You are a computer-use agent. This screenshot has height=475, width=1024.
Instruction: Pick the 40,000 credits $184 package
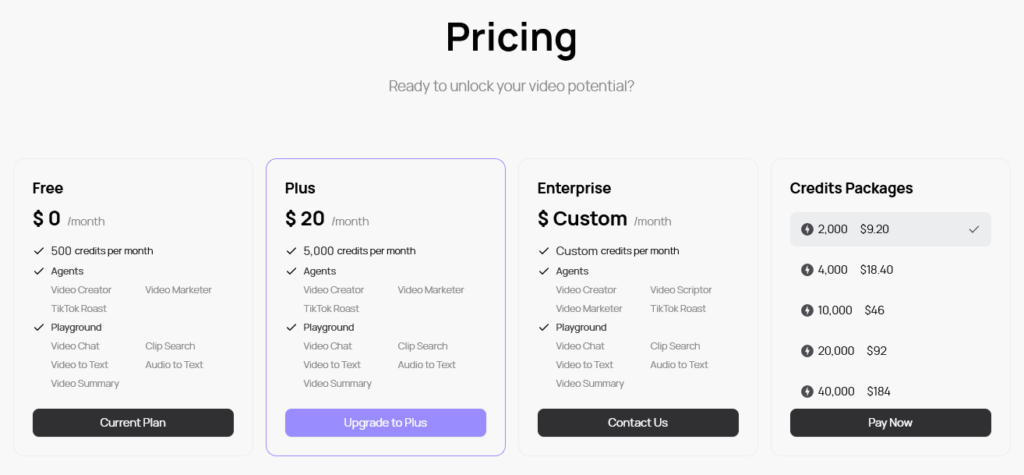tap(890, 390)
